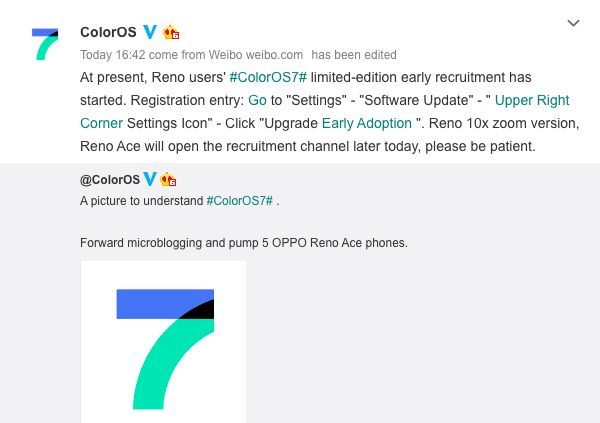
Task: Click the "A picture to understand" text
Action: point(141,201)
